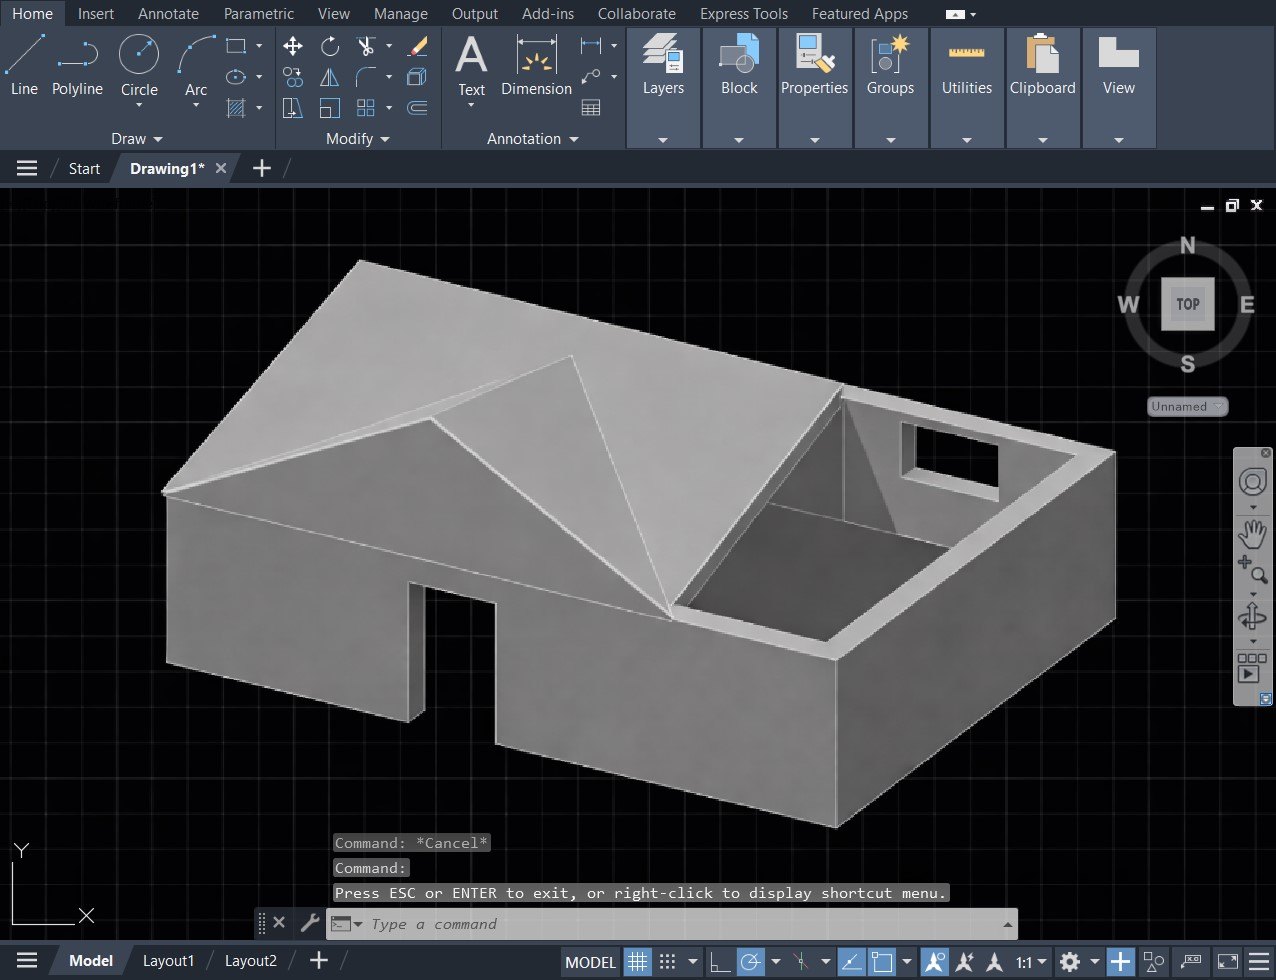Click the Trim tool
Screen dimensions: 1276x980
tap(365, 46)
